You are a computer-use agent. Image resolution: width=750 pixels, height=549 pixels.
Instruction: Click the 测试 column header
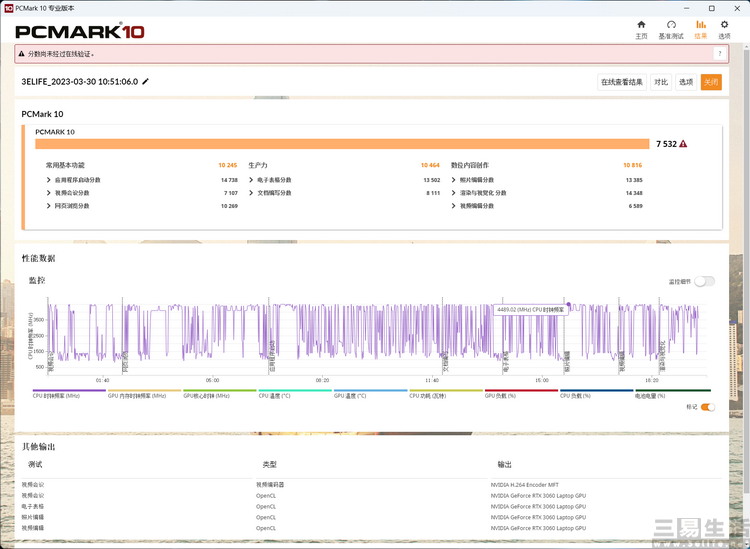(35, 464)
